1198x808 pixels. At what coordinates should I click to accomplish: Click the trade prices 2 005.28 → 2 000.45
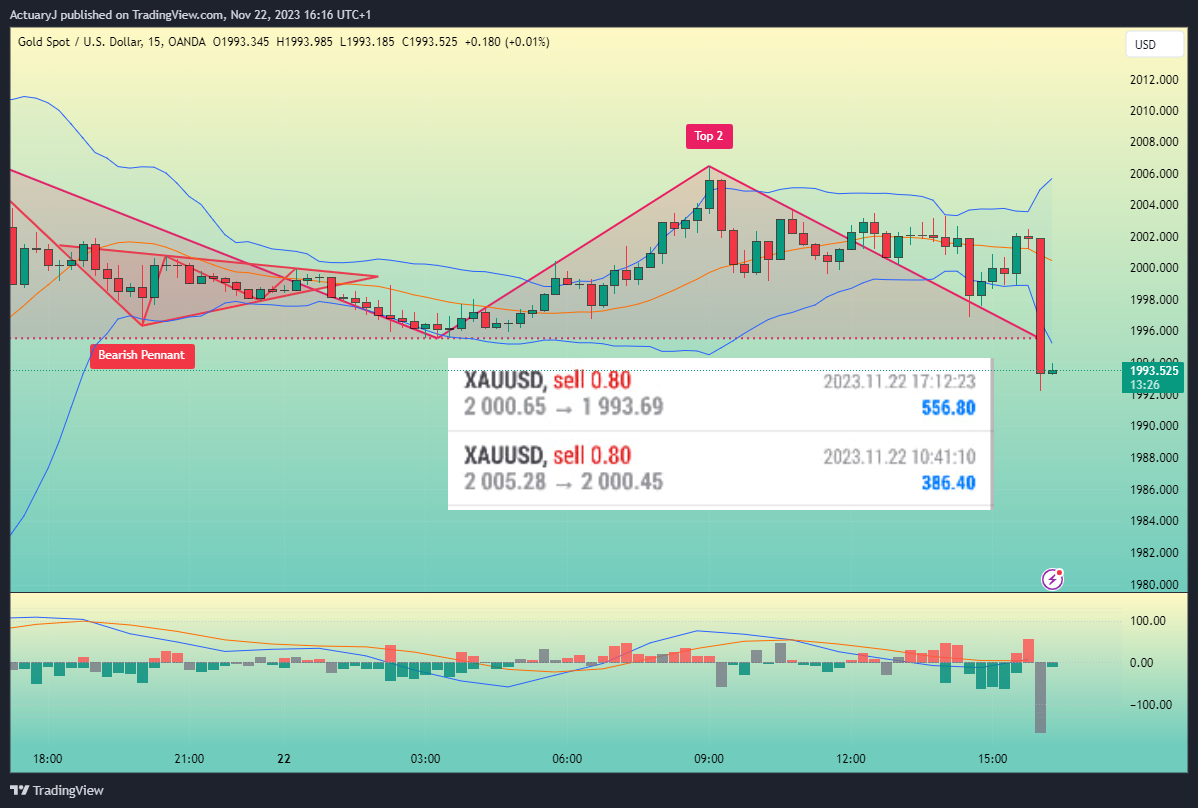click(x=563, y=481)
